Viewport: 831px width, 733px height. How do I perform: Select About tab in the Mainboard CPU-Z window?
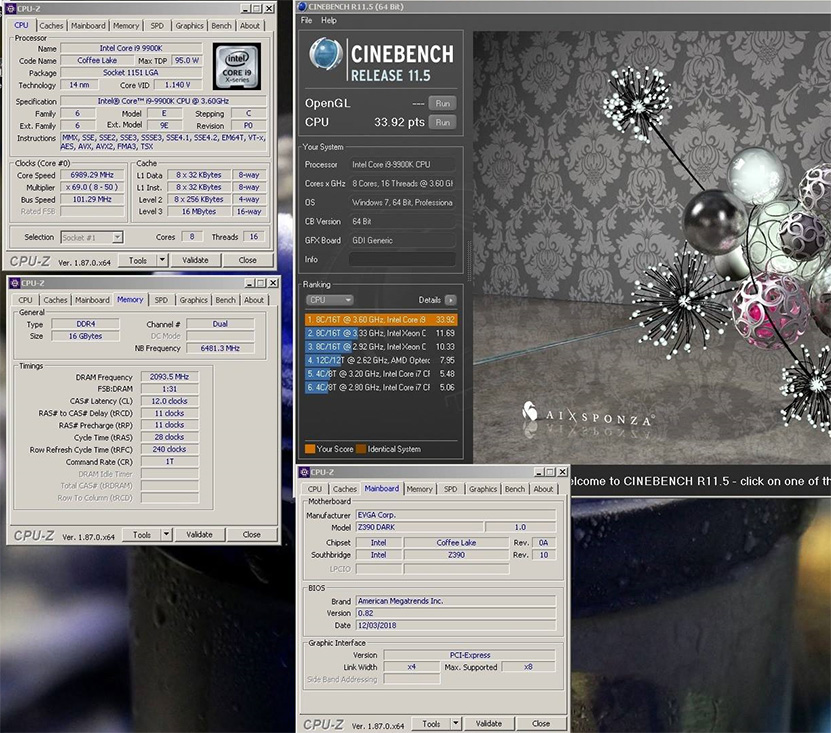543,489
